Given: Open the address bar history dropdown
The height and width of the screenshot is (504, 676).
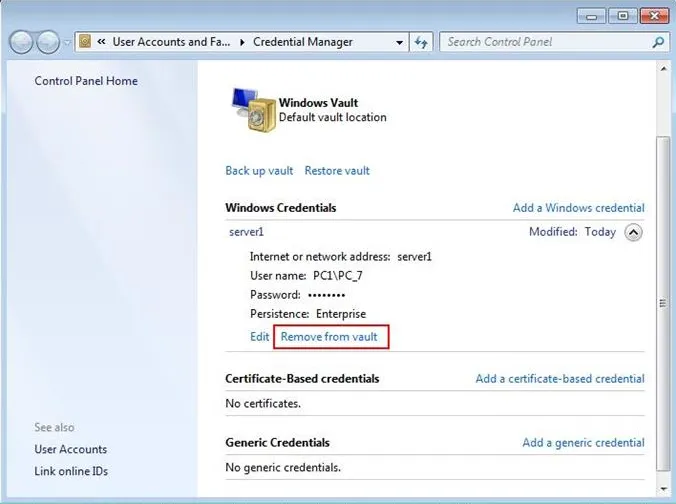Looking at the screenshot, I should pos(400,42).
